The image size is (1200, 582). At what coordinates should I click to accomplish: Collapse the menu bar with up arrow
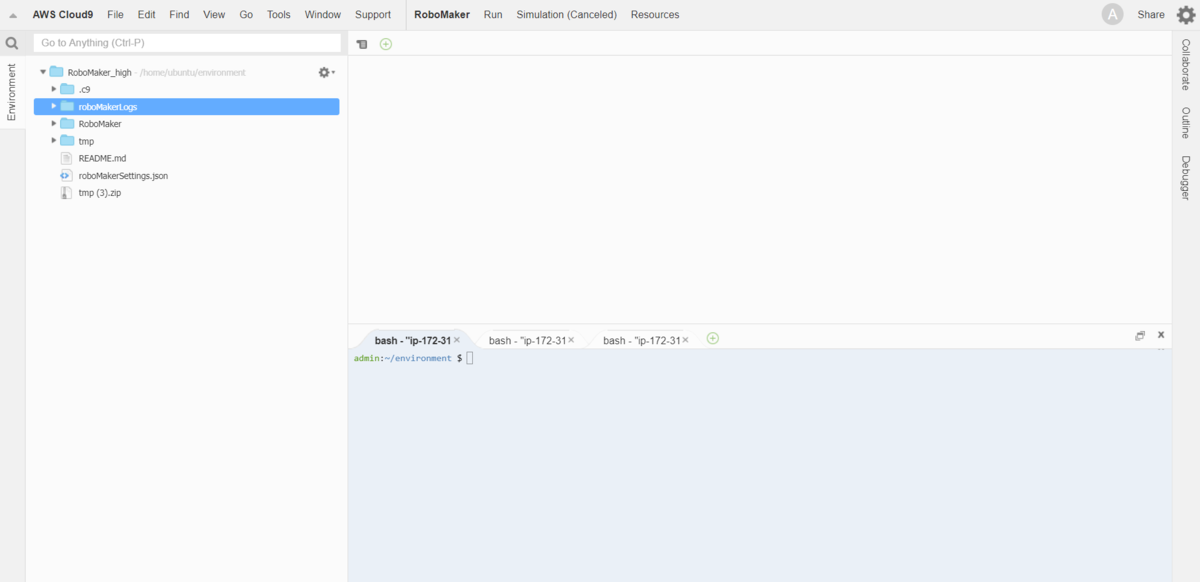coord(13,15)
